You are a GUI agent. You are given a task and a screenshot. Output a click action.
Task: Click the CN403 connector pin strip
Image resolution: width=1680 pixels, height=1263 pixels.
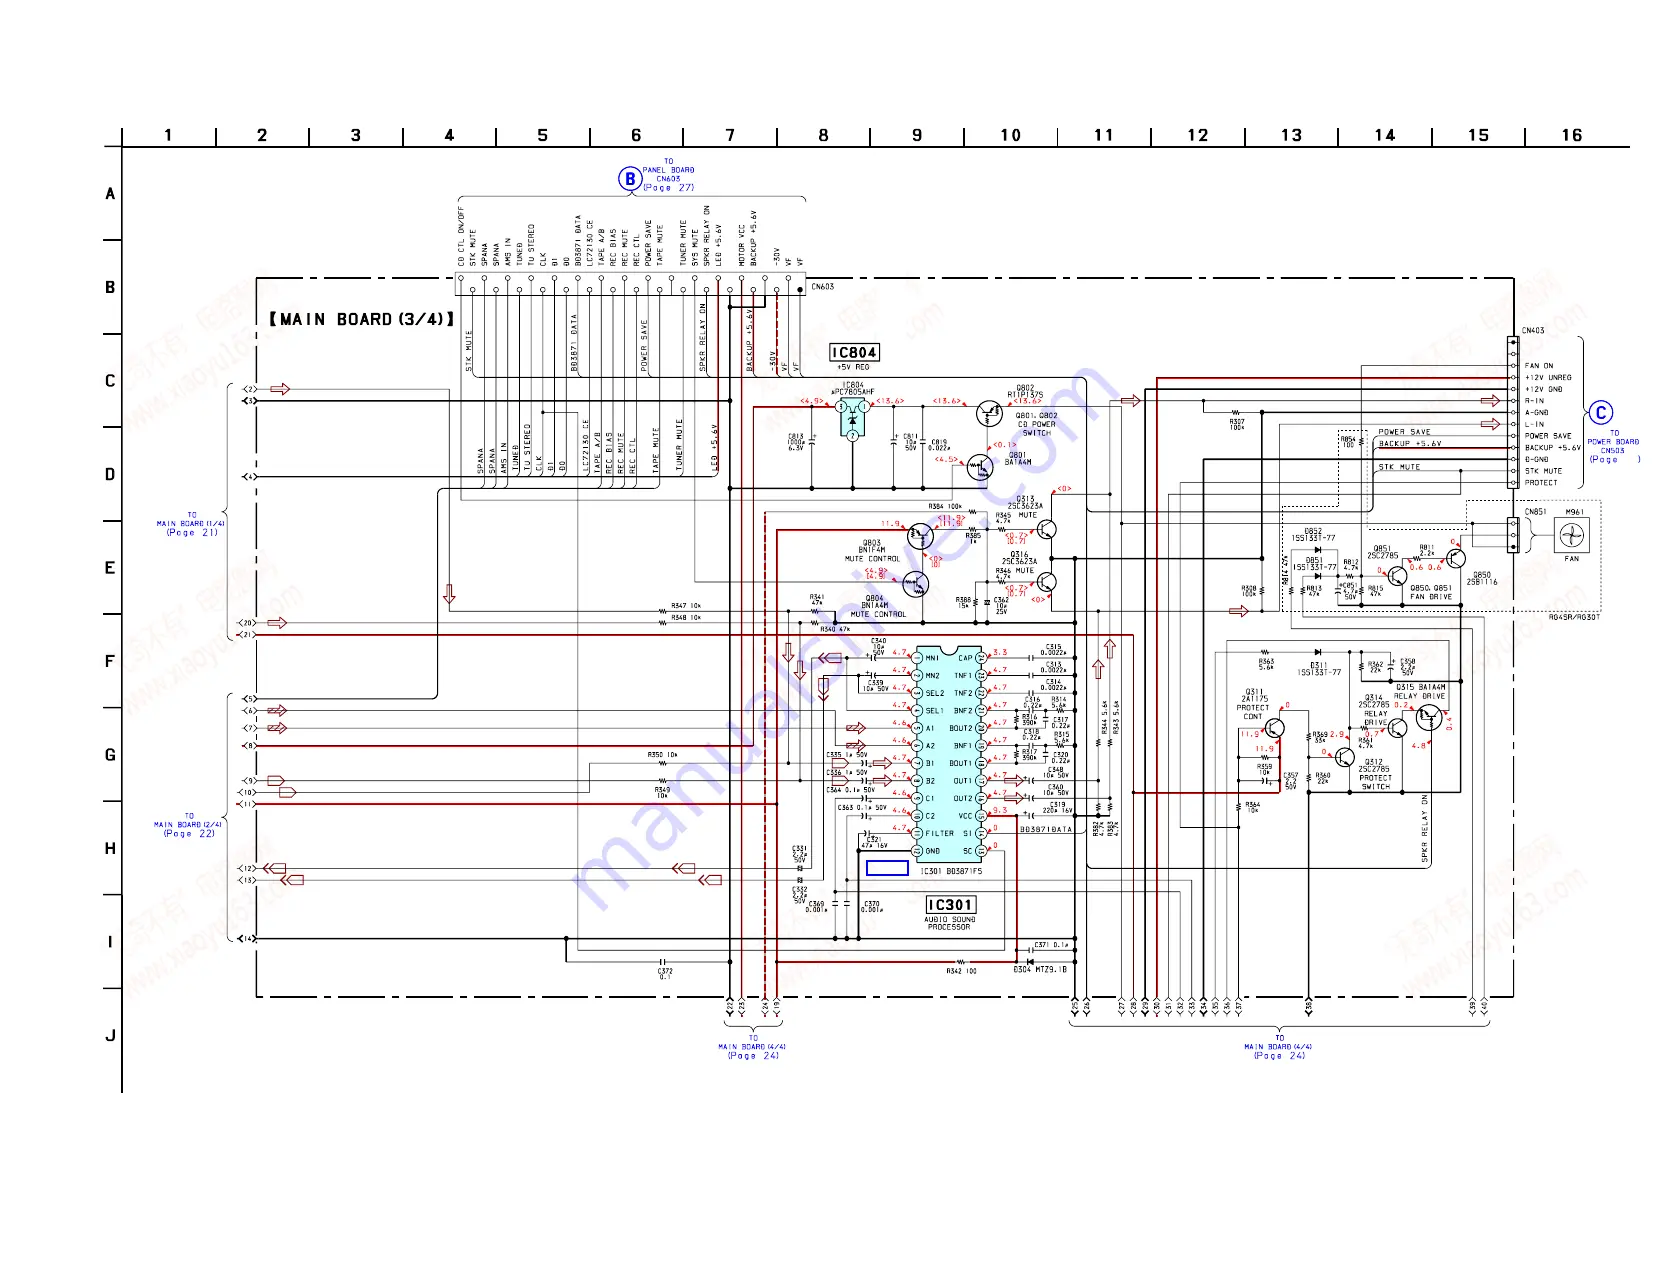pos(1513,412)
